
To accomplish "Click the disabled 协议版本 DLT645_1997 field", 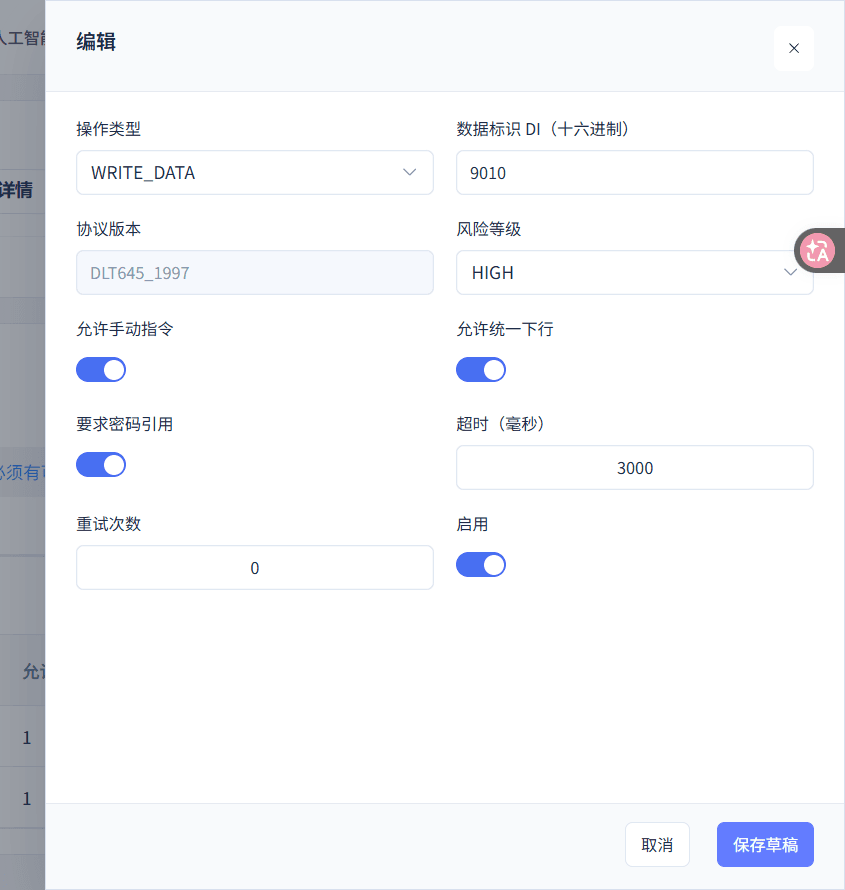I will coord(255,272).
